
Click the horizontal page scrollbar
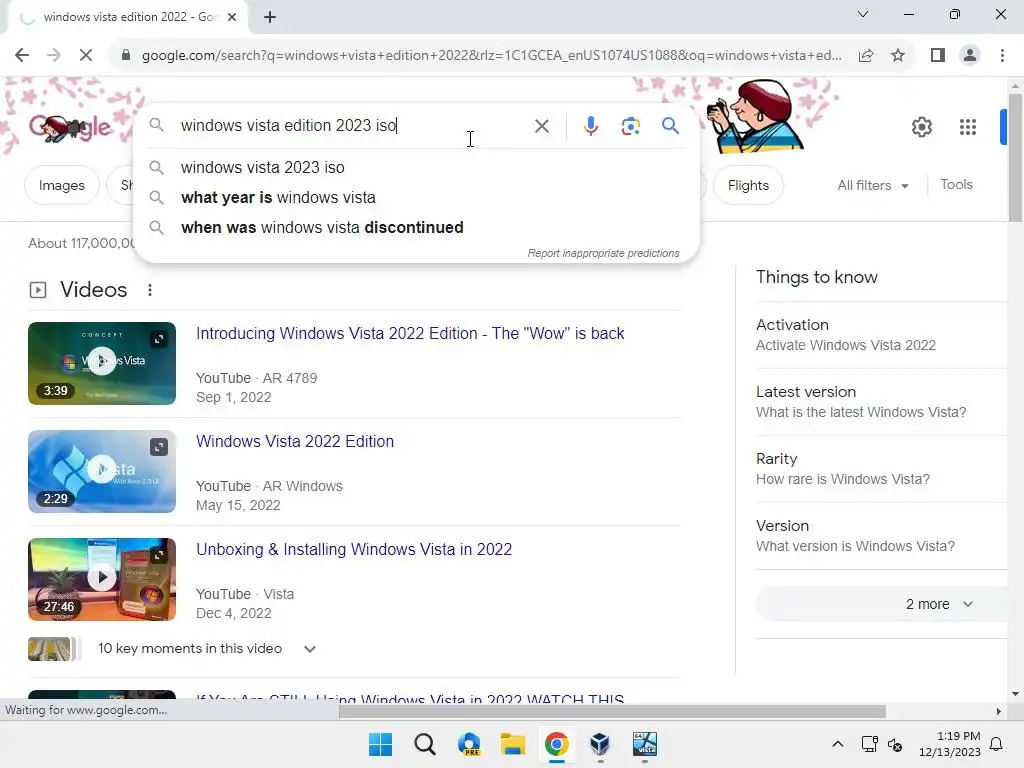(612, 711)
